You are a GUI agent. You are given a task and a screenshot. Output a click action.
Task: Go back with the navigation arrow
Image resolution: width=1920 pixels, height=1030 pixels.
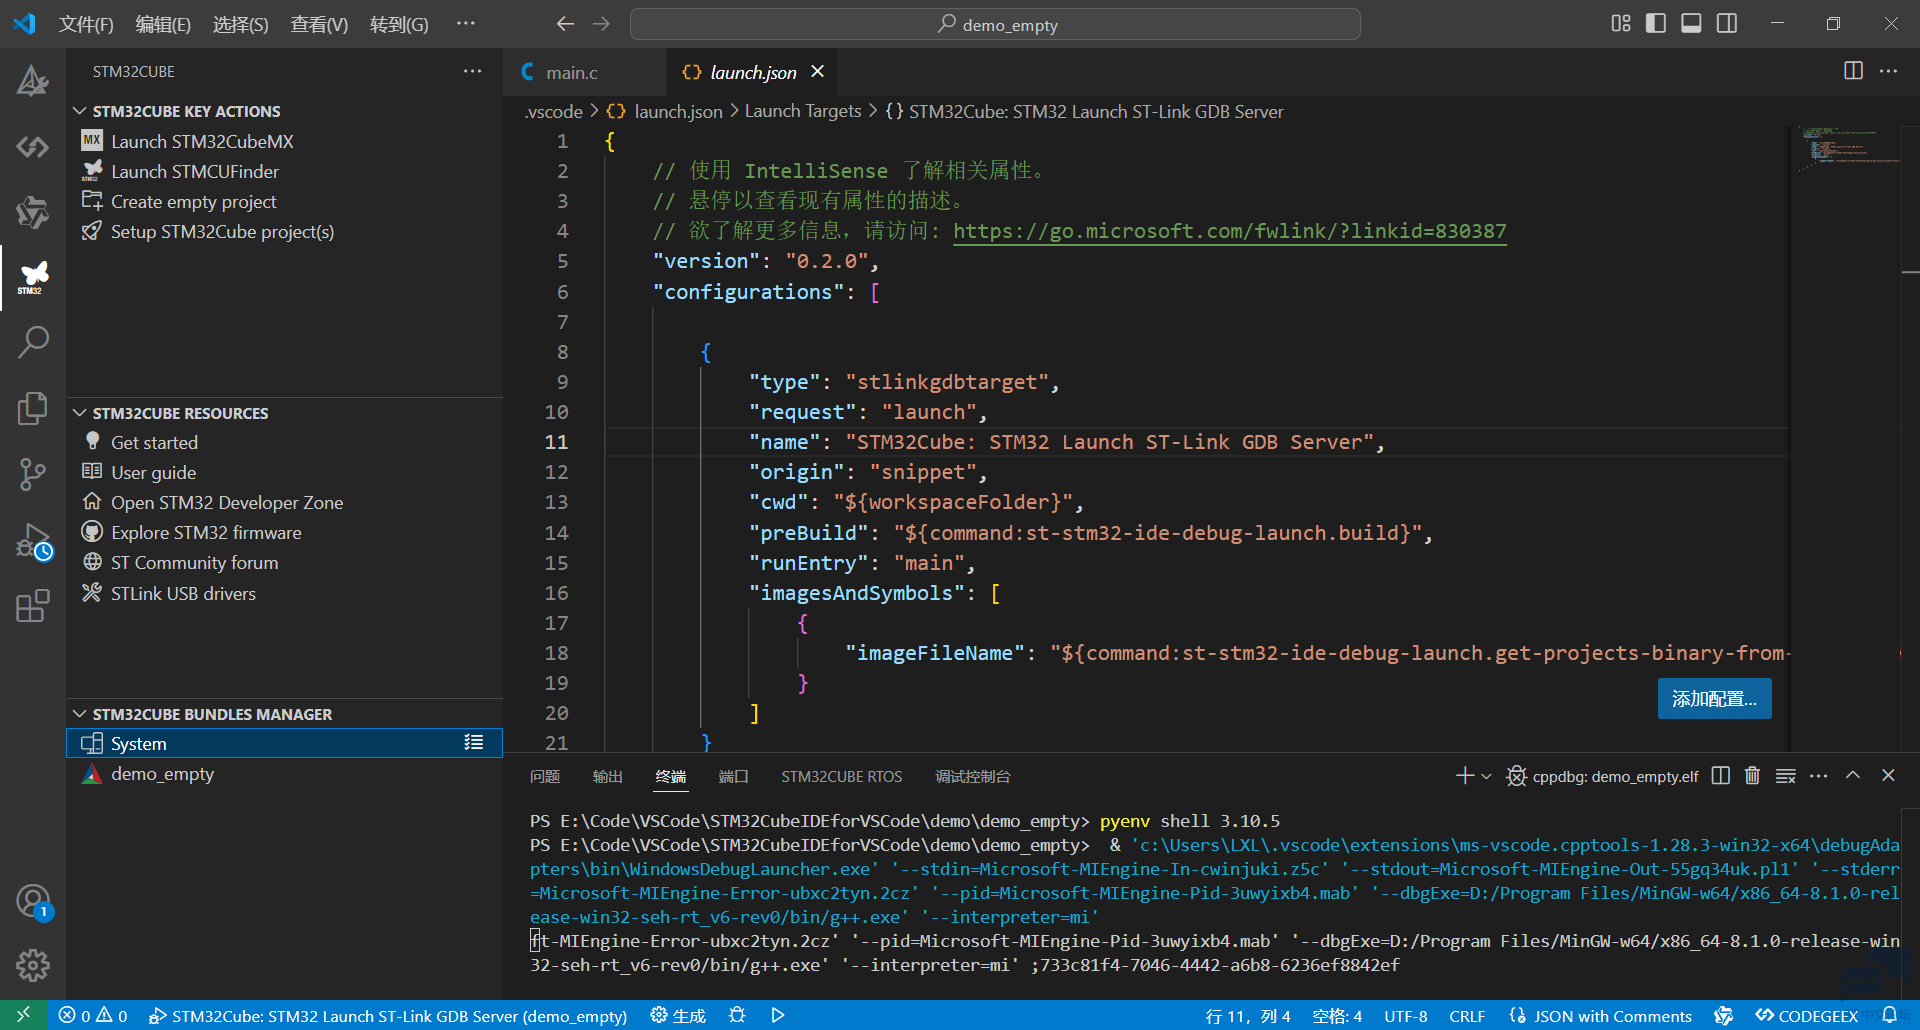[565, 24]
